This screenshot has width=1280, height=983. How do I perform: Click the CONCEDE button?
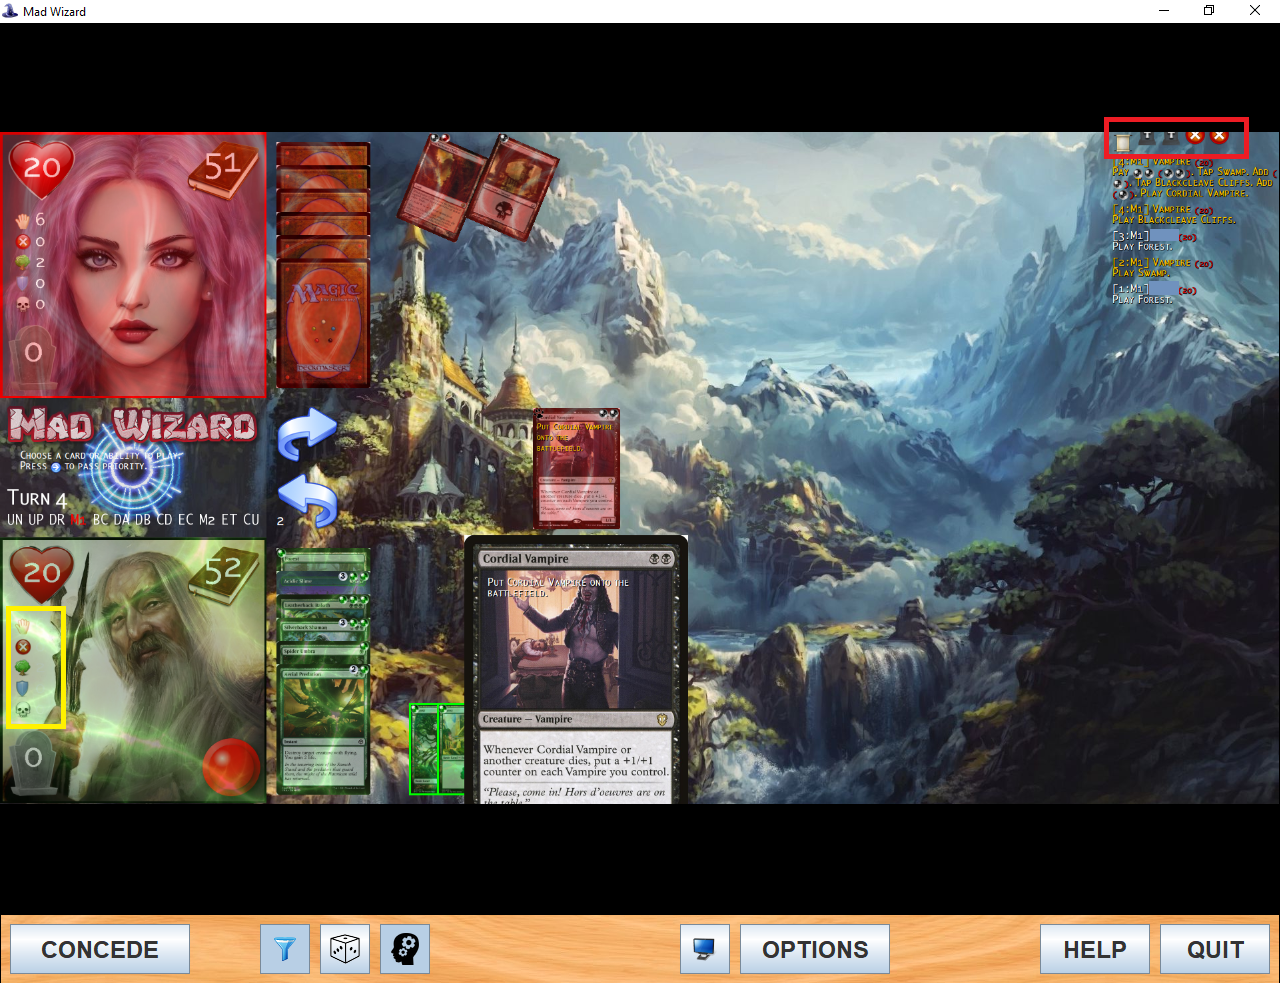coord(100,949)
